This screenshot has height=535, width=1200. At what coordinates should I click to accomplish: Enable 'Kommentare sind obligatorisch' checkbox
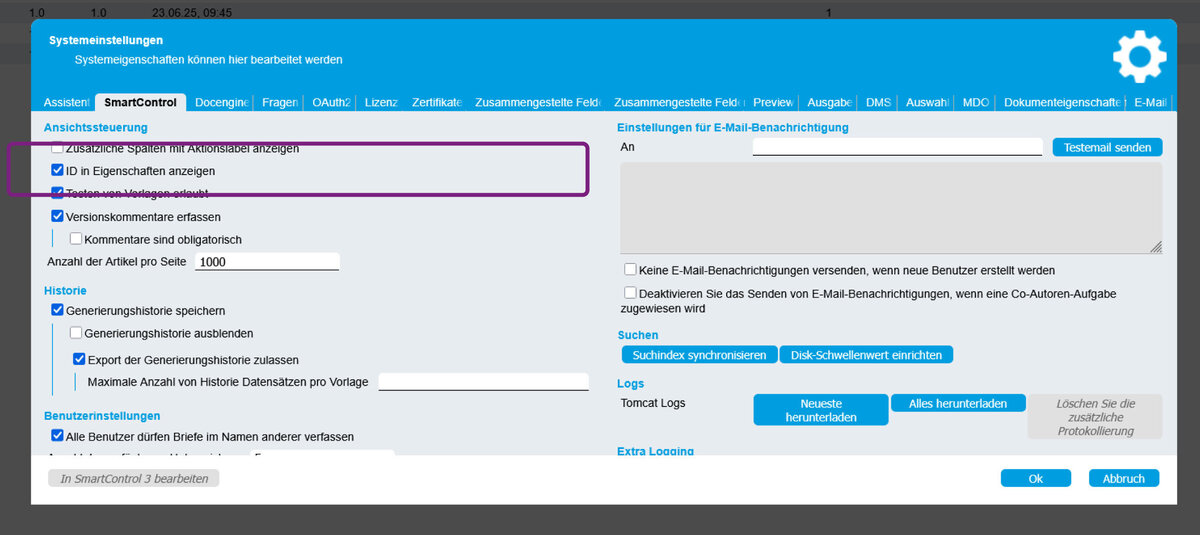76,239
